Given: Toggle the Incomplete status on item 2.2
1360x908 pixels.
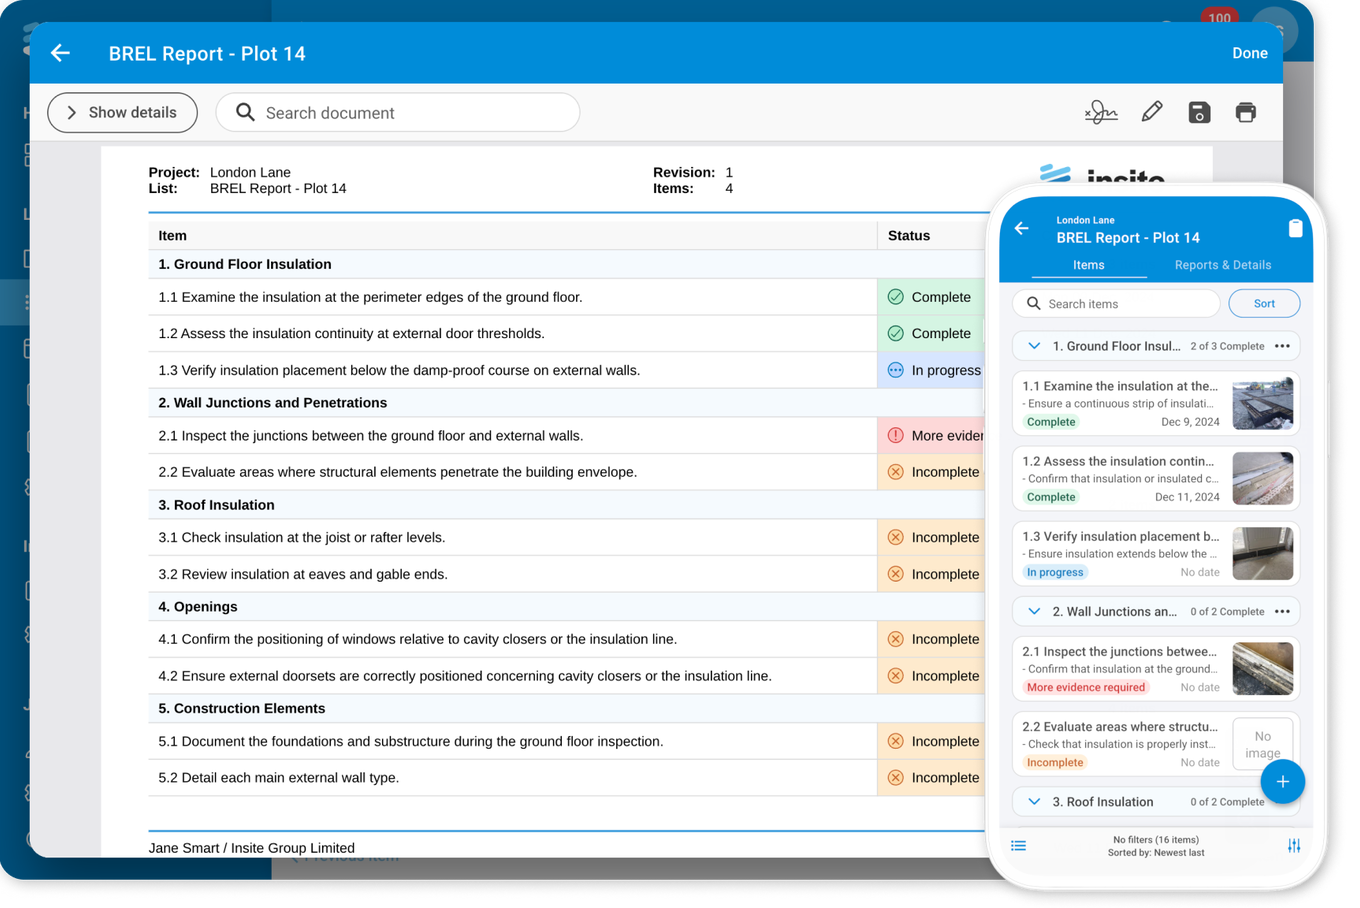Looking at the screenshot, I should tap(1054, 762).
